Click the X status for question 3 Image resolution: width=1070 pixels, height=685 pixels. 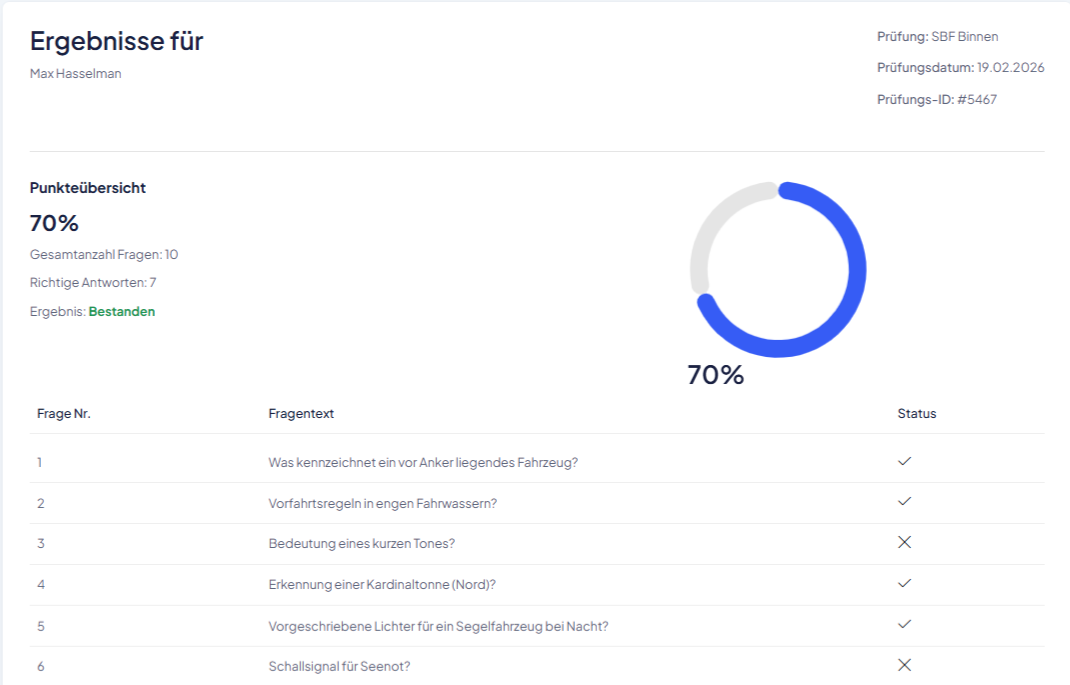pos(905,543)
